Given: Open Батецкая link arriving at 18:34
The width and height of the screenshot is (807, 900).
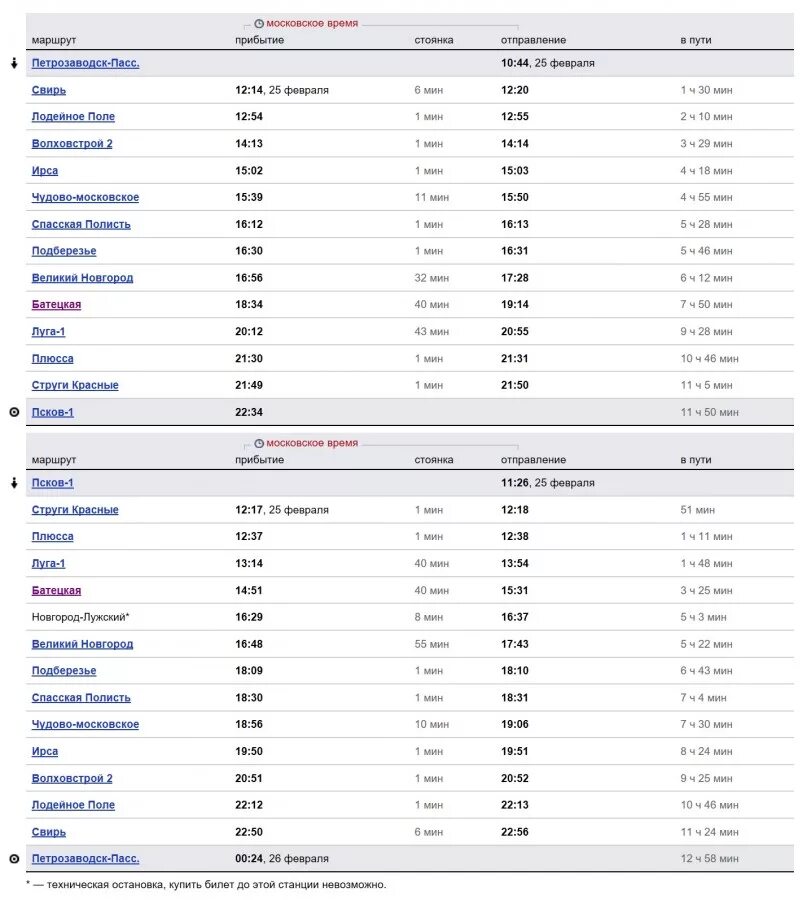Looking at the screenshot, I should tap(56, 304).
